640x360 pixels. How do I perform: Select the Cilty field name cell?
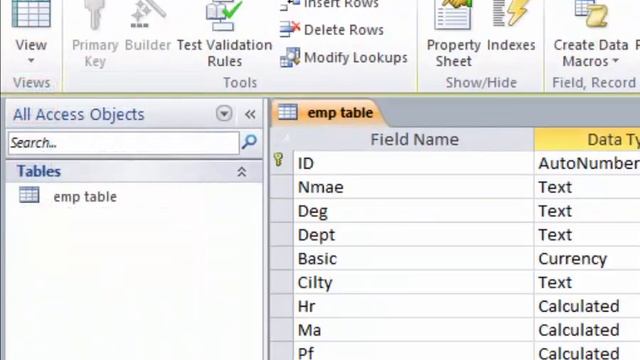[414, 282]
